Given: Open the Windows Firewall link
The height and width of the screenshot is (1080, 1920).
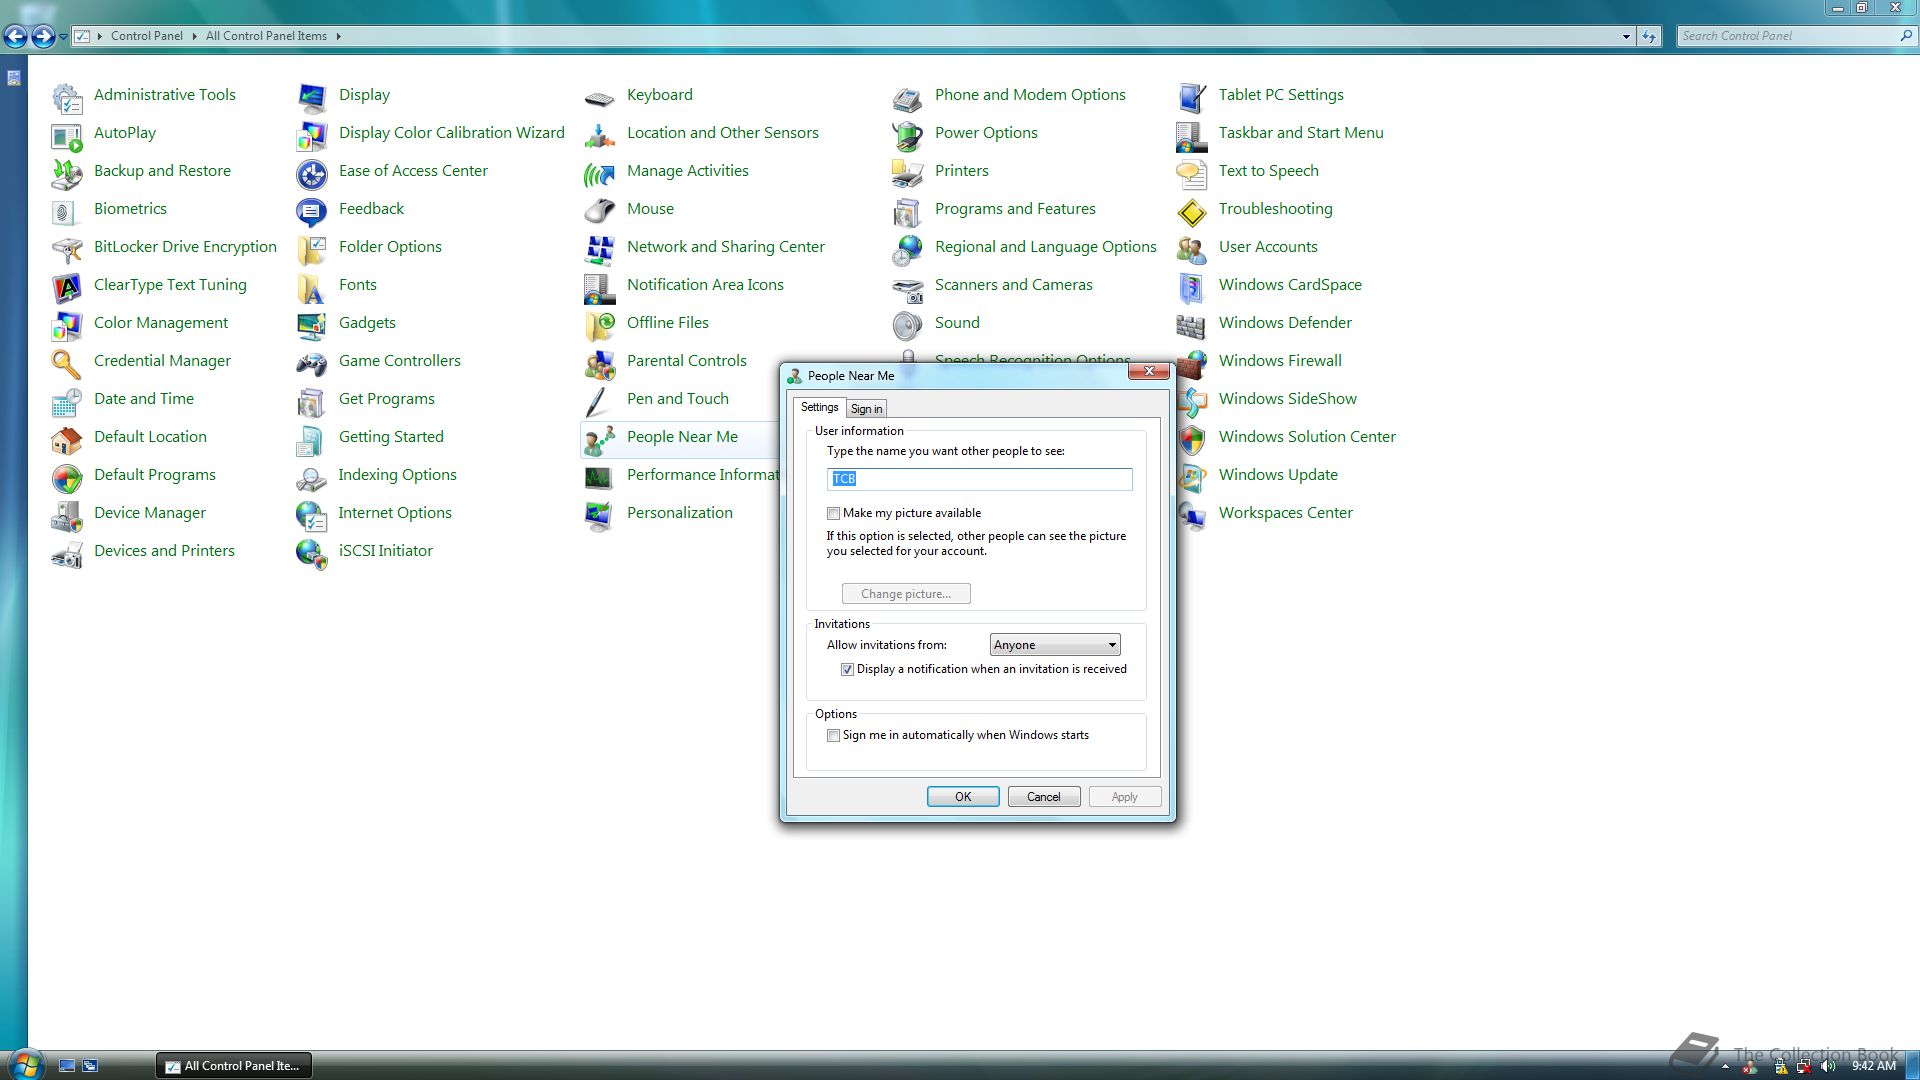Looking at the screenshot, I should click(x=1280, y=361).
